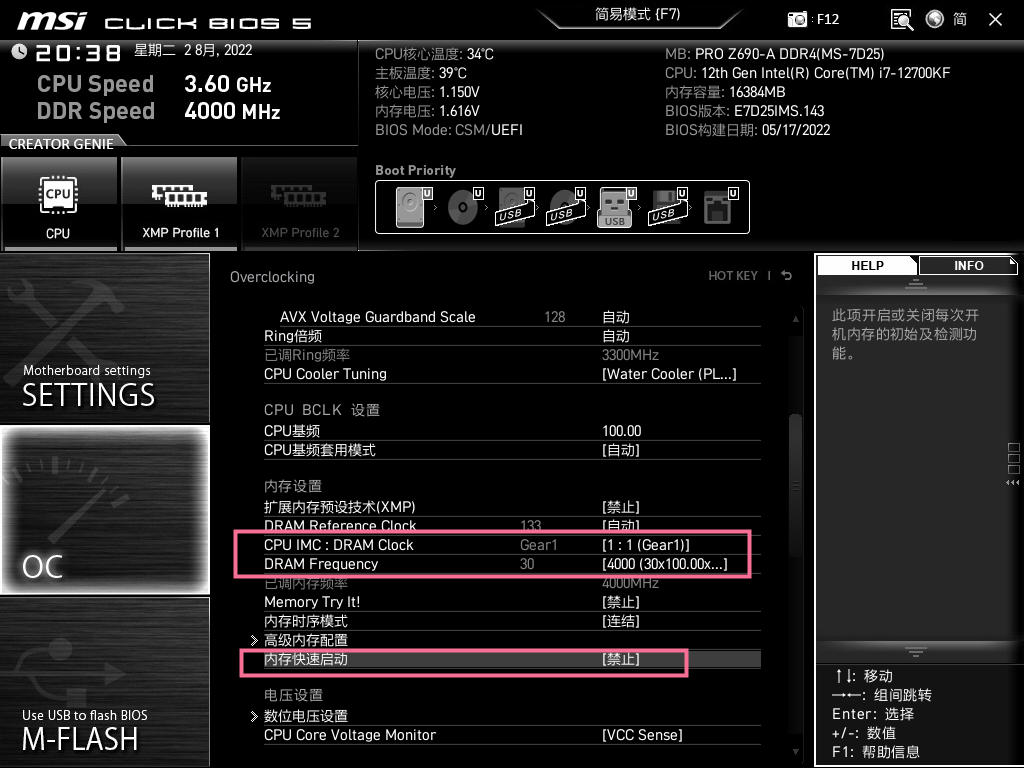Expand the 数位电压设置 submenu

305,716
